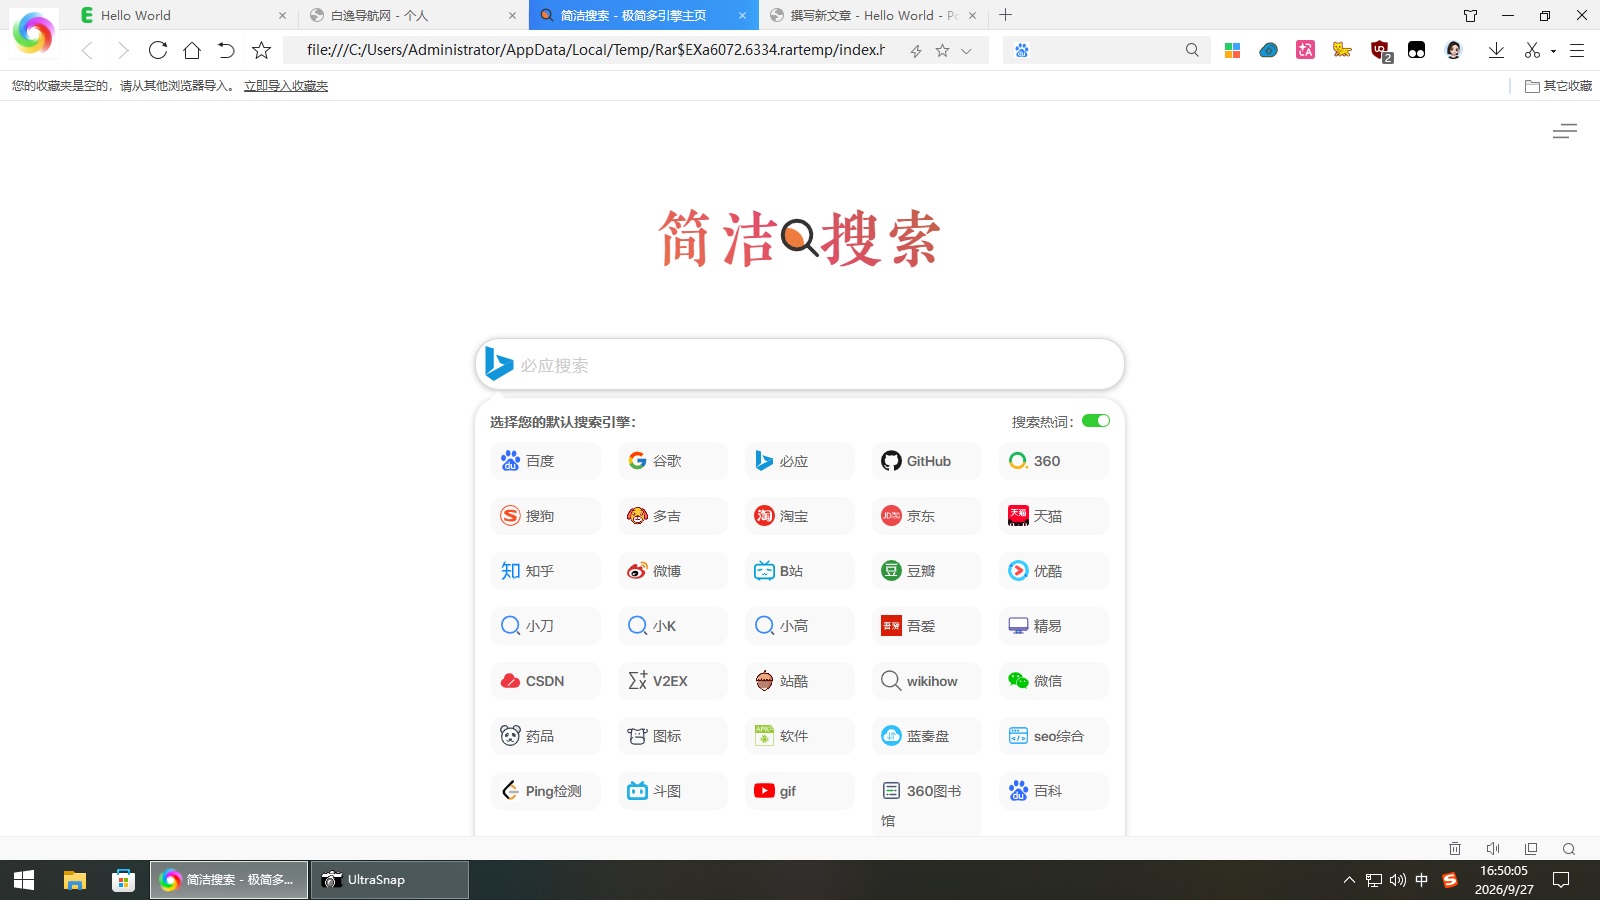This screenshot has height=900, width=1600.
Task: Mute sound via status bar speaker
Action: tap(1493, 849)
